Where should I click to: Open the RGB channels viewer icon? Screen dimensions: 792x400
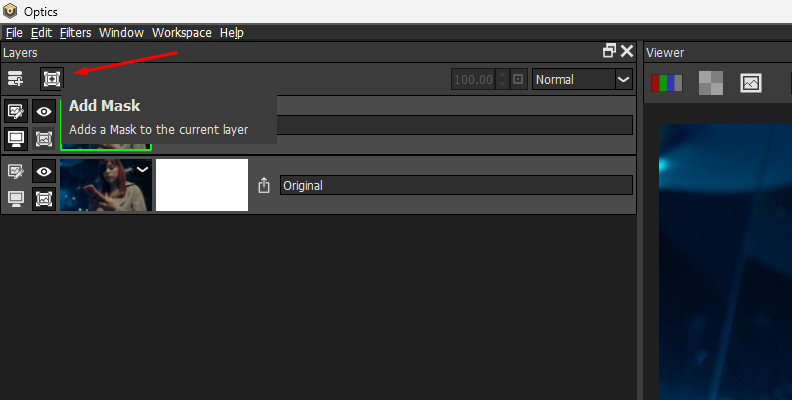pyautogui.click(x=667, y=82)
